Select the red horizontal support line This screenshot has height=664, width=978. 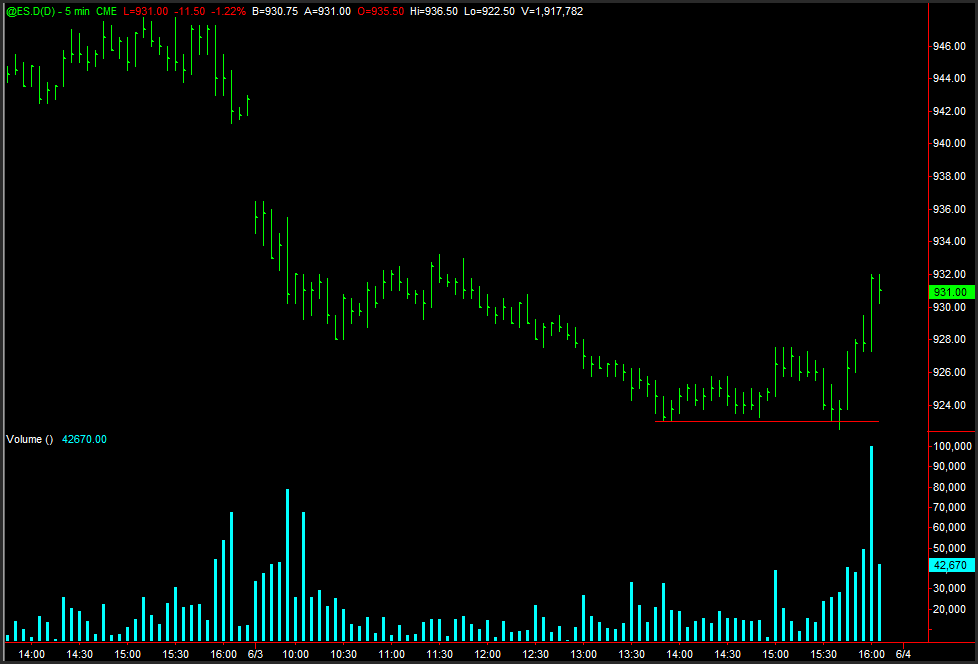tap(767, 422)
